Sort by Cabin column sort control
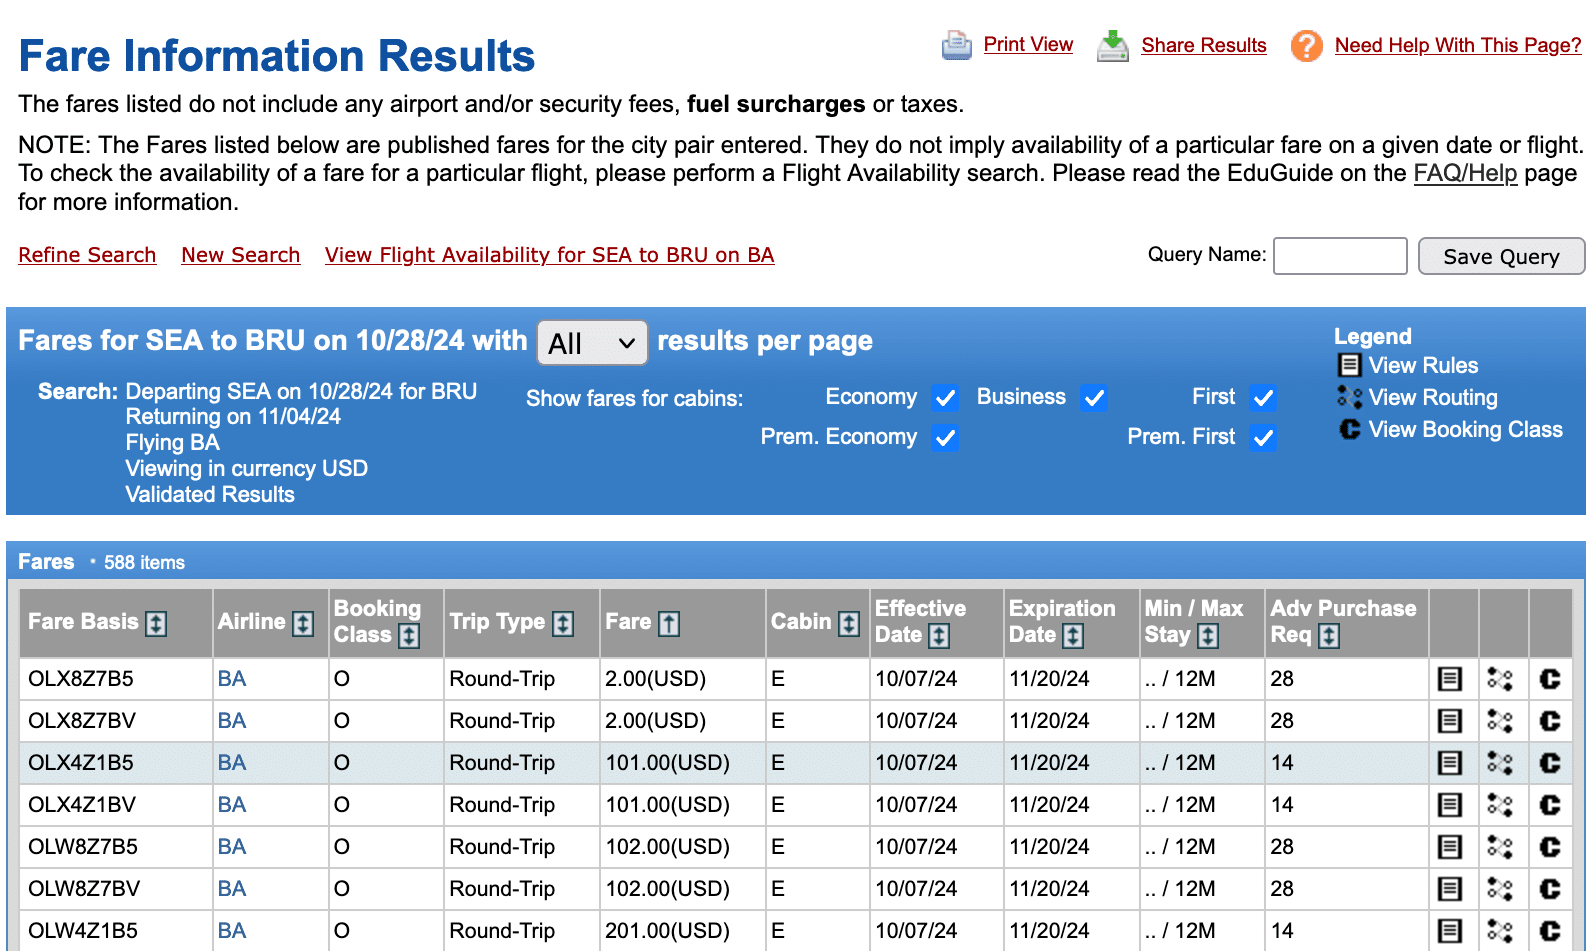Image resolution: width=1591 pixels, height=951 pixels. pyautogui.click(x=849, y=623)
